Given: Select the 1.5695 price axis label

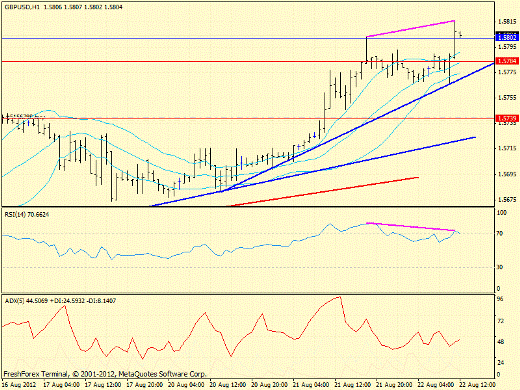Looking at the screenshot, I should (507, 174).
